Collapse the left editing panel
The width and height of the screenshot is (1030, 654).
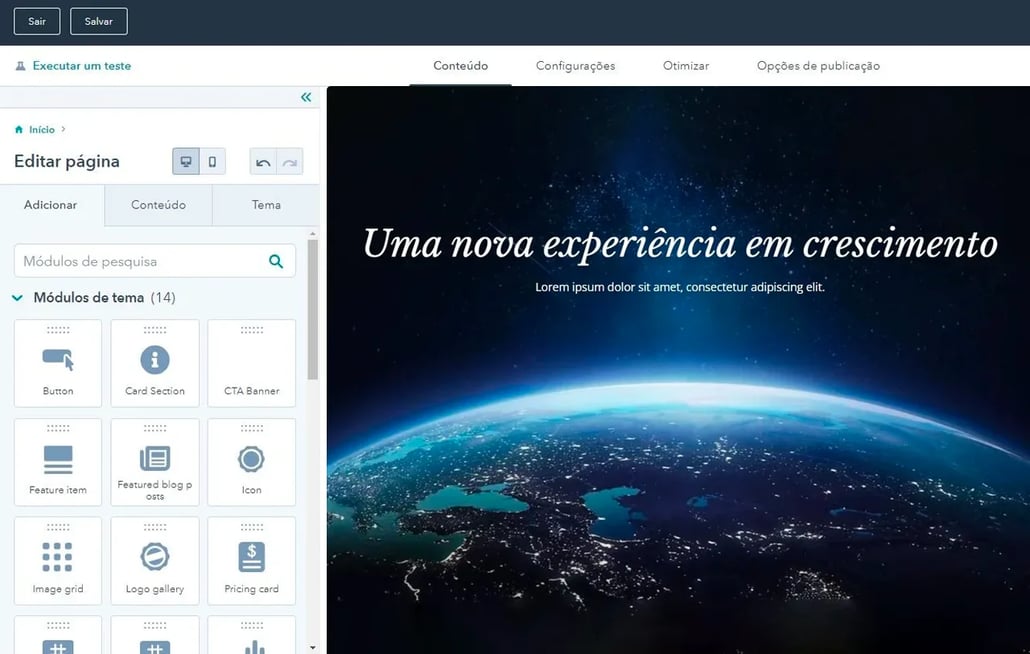click(x=306, y=97)
